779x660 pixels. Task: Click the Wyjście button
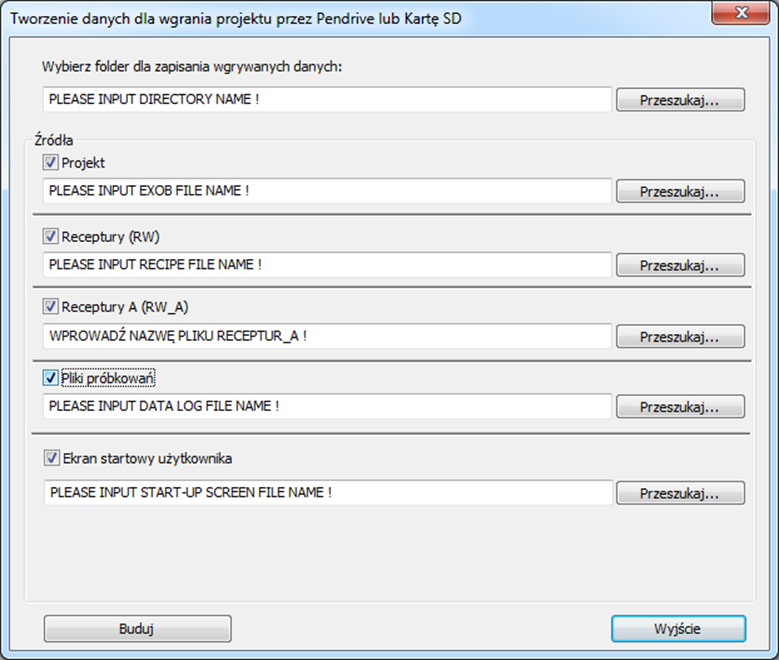pyautogui.click(x=678, y=629)
